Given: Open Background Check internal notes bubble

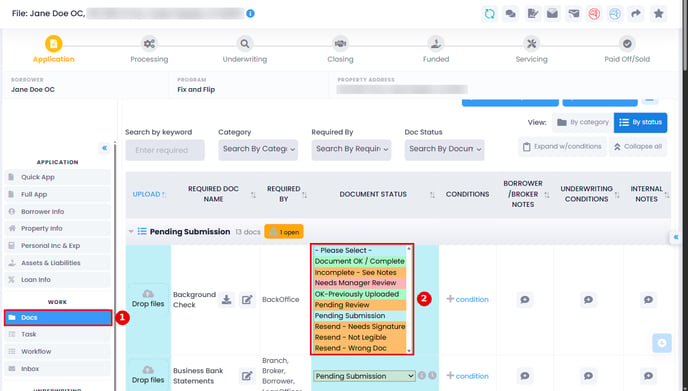Looking at the screenshot, I should (649, 300).
